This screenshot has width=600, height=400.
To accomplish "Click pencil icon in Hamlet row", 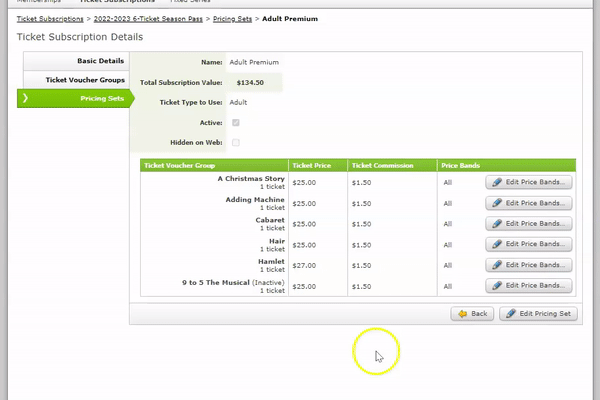I will tap(497, 265).
